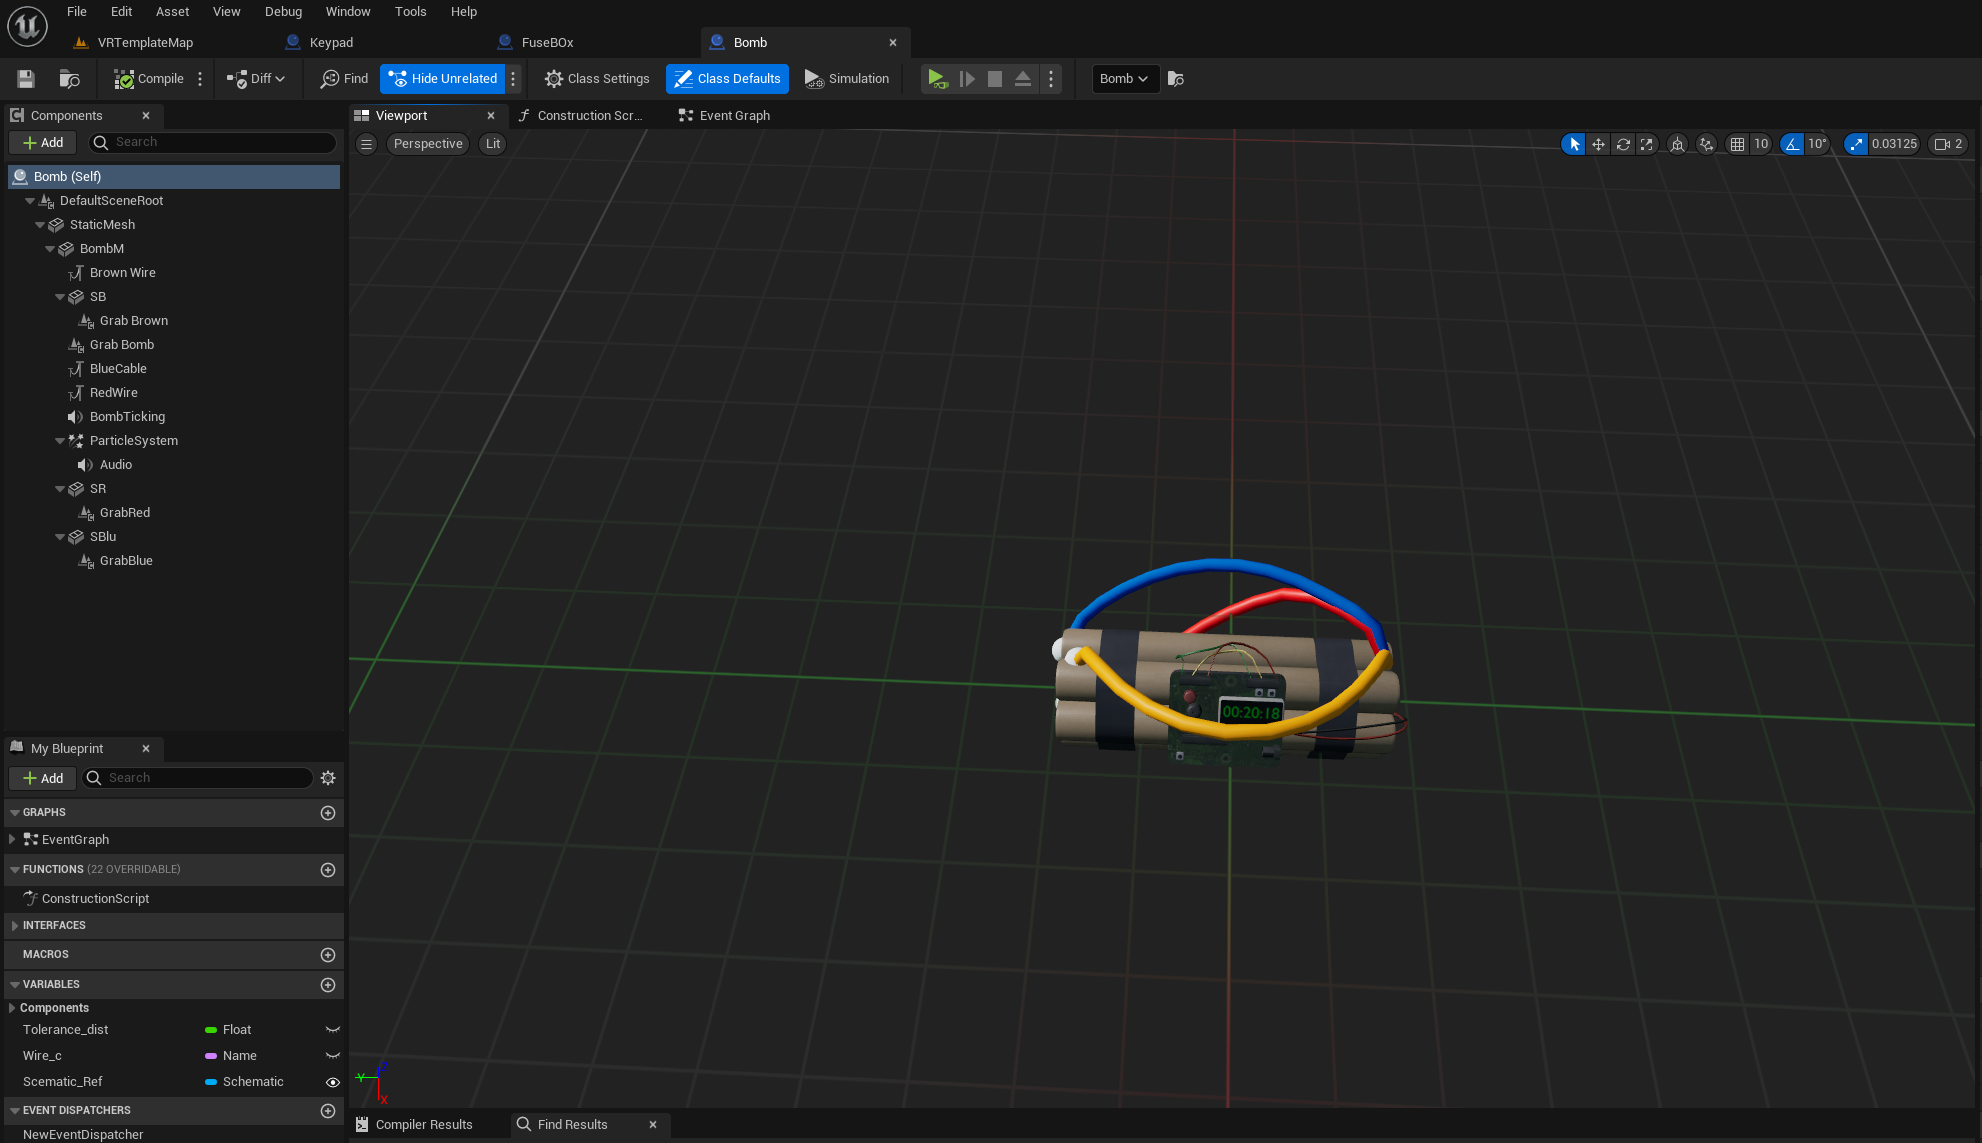Viewport: 1982px width, 1143px height.
Task: Open the Find tool
Action: tap(344, 79)
